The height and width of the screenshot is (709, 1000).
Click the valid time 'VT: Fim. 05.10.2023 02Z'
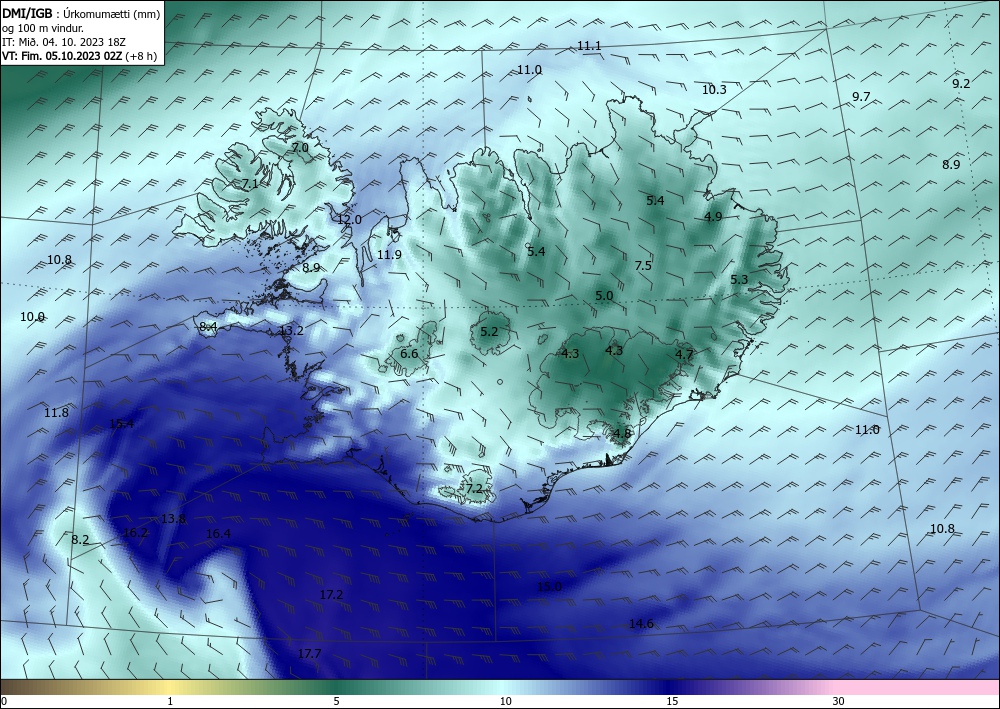(x=63, y=55)
